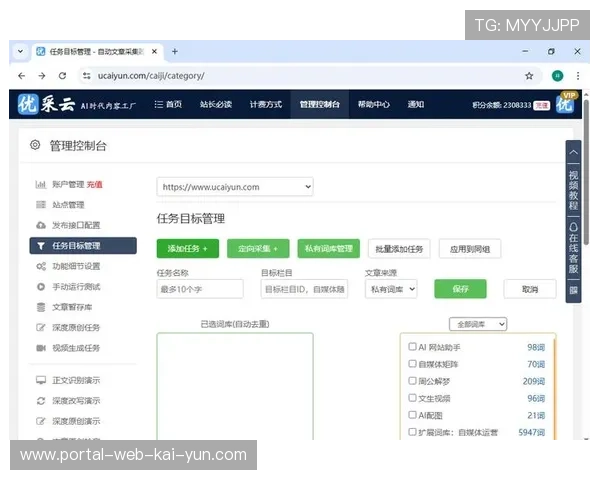600x480 pixels.
Task: Reload the page with the refresh icon
Action: (63, 75)
